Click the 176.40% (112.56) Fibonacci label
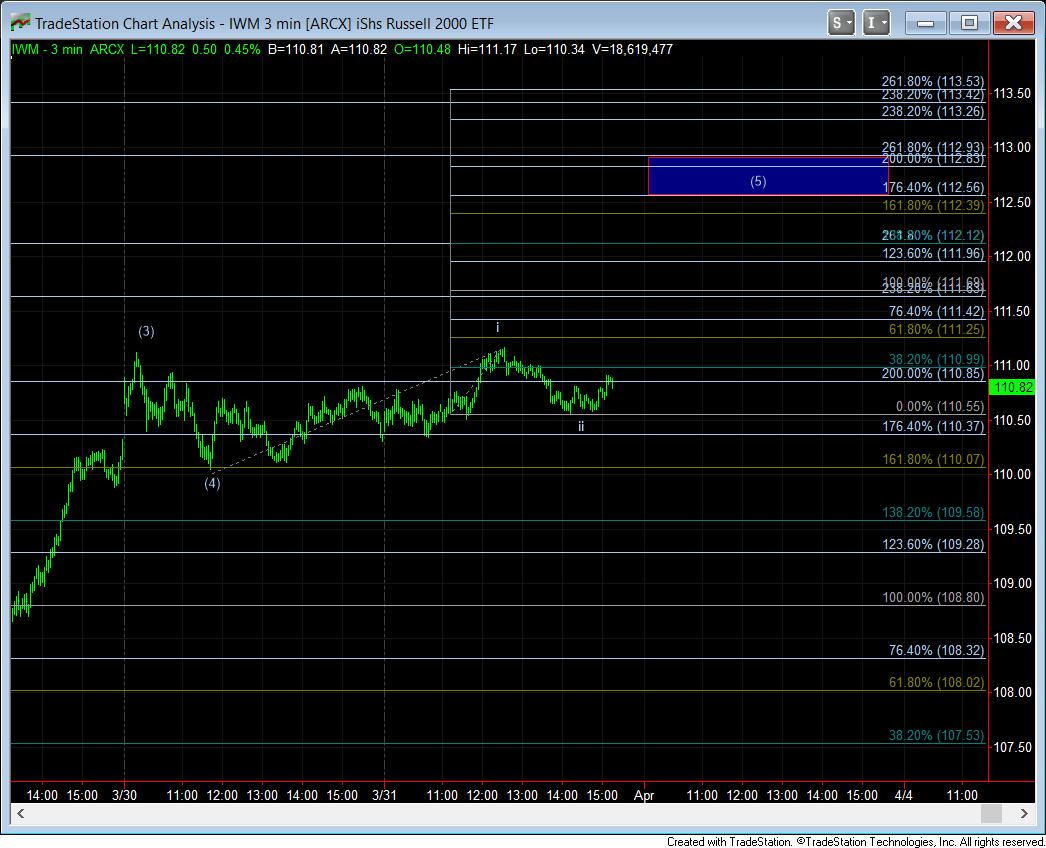The width and height of the screenshot is (1046, 848). tap(933, 187)
